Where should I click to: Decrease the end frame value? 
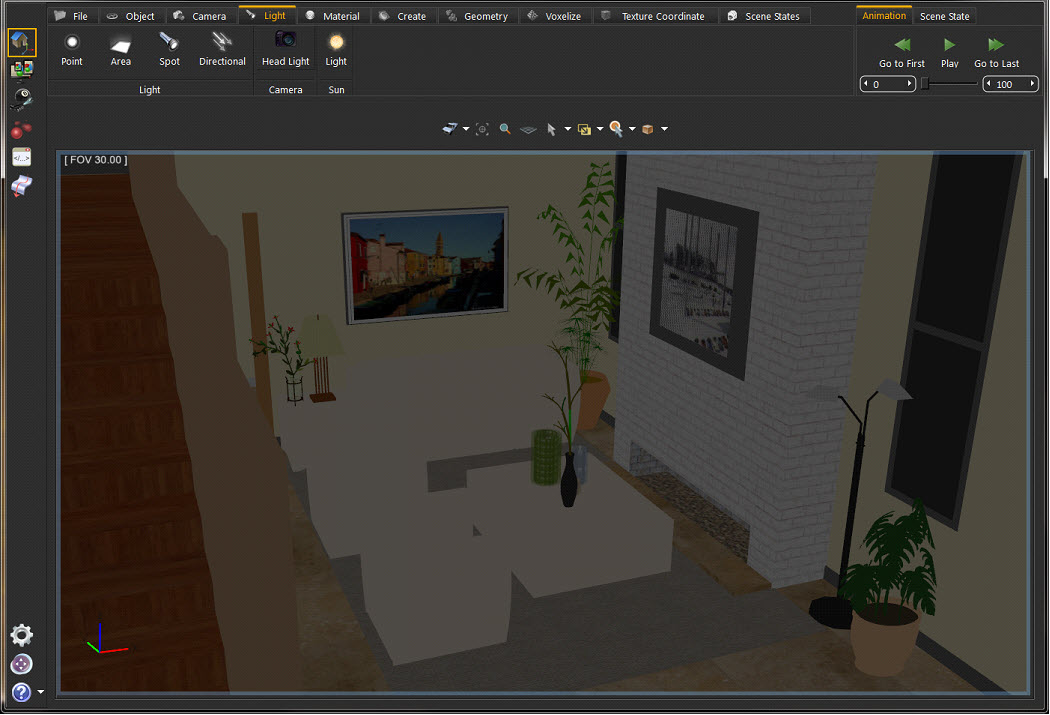tap(989, 84)
